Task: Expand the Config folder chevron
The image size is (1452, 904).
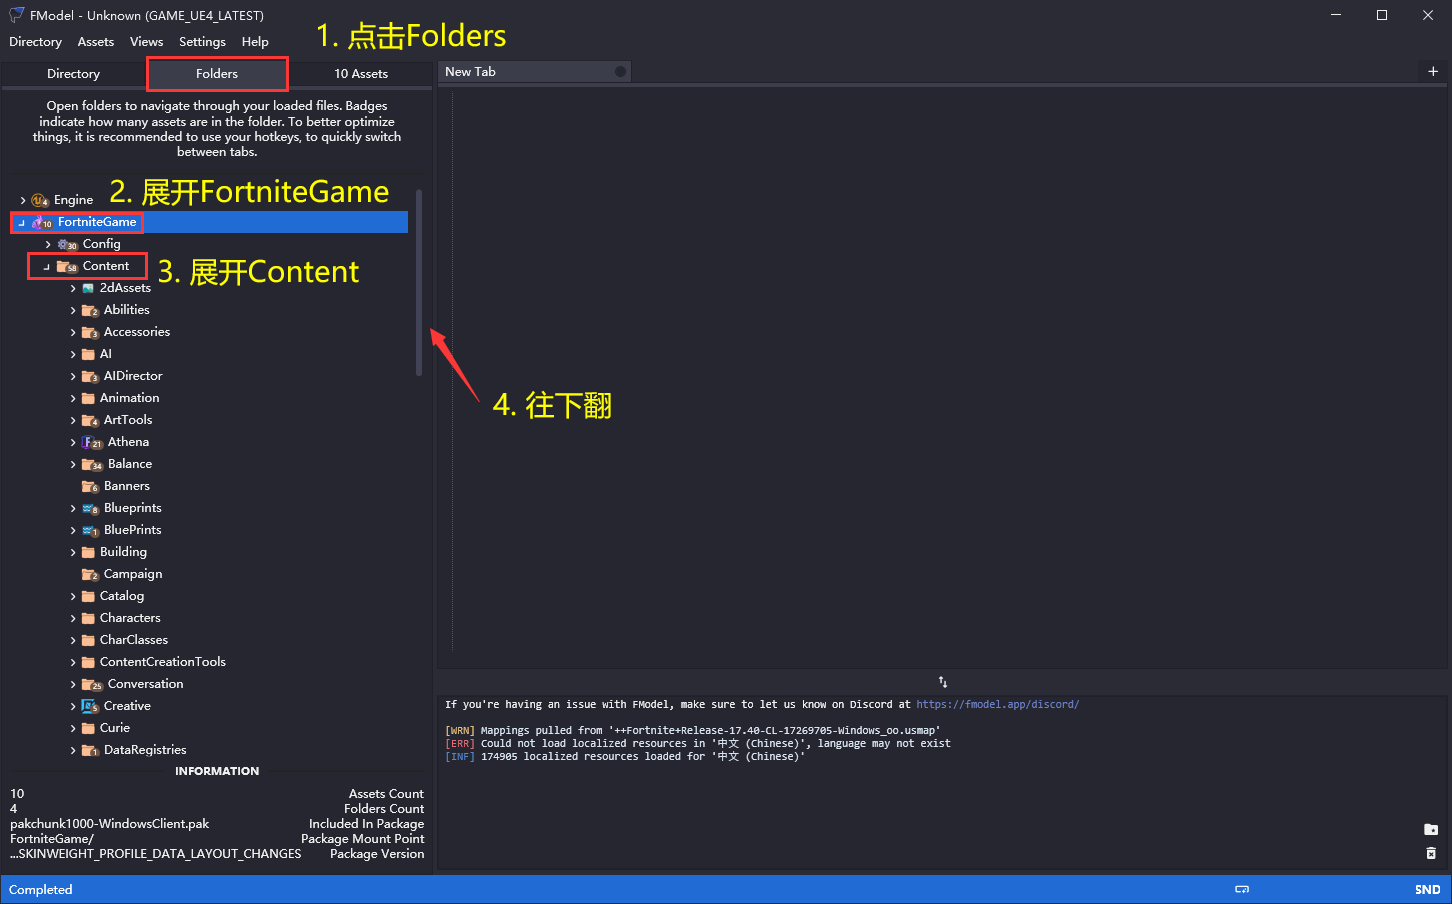Action: [48, 244]
